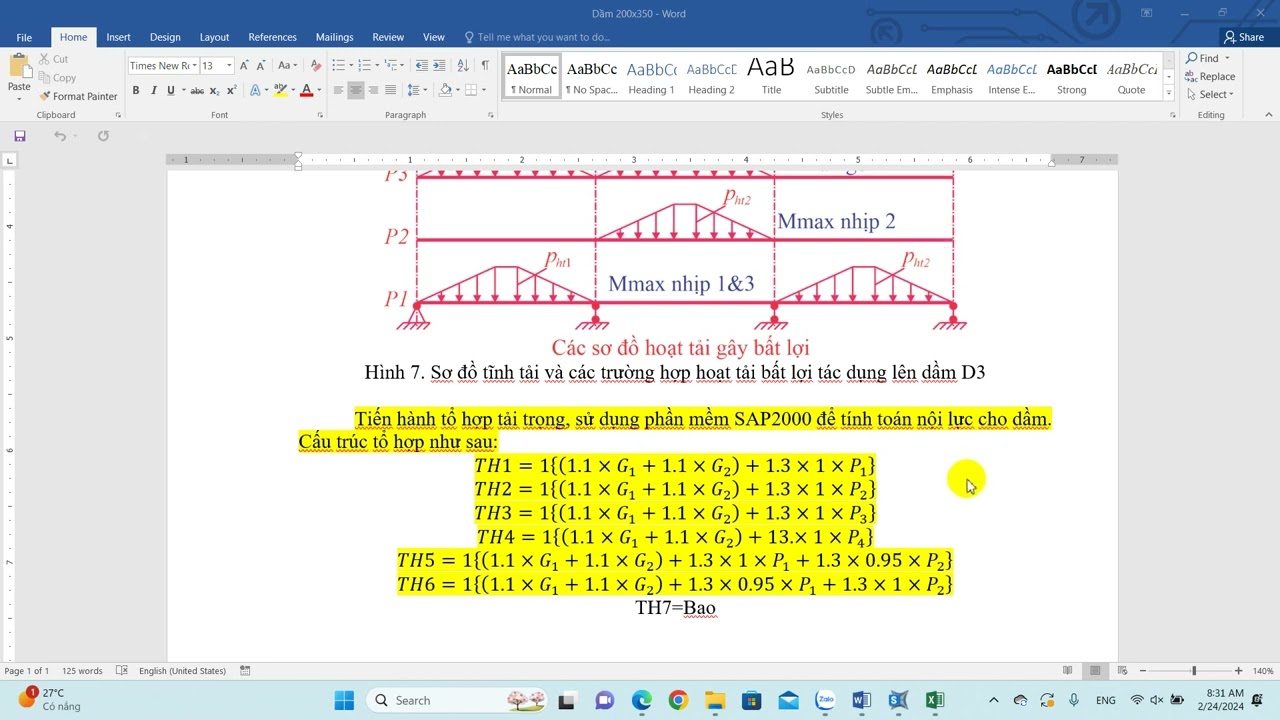Open the Numbering list dropdown arrow
Screen dimensions: 1280x720
tap(379, 66)
